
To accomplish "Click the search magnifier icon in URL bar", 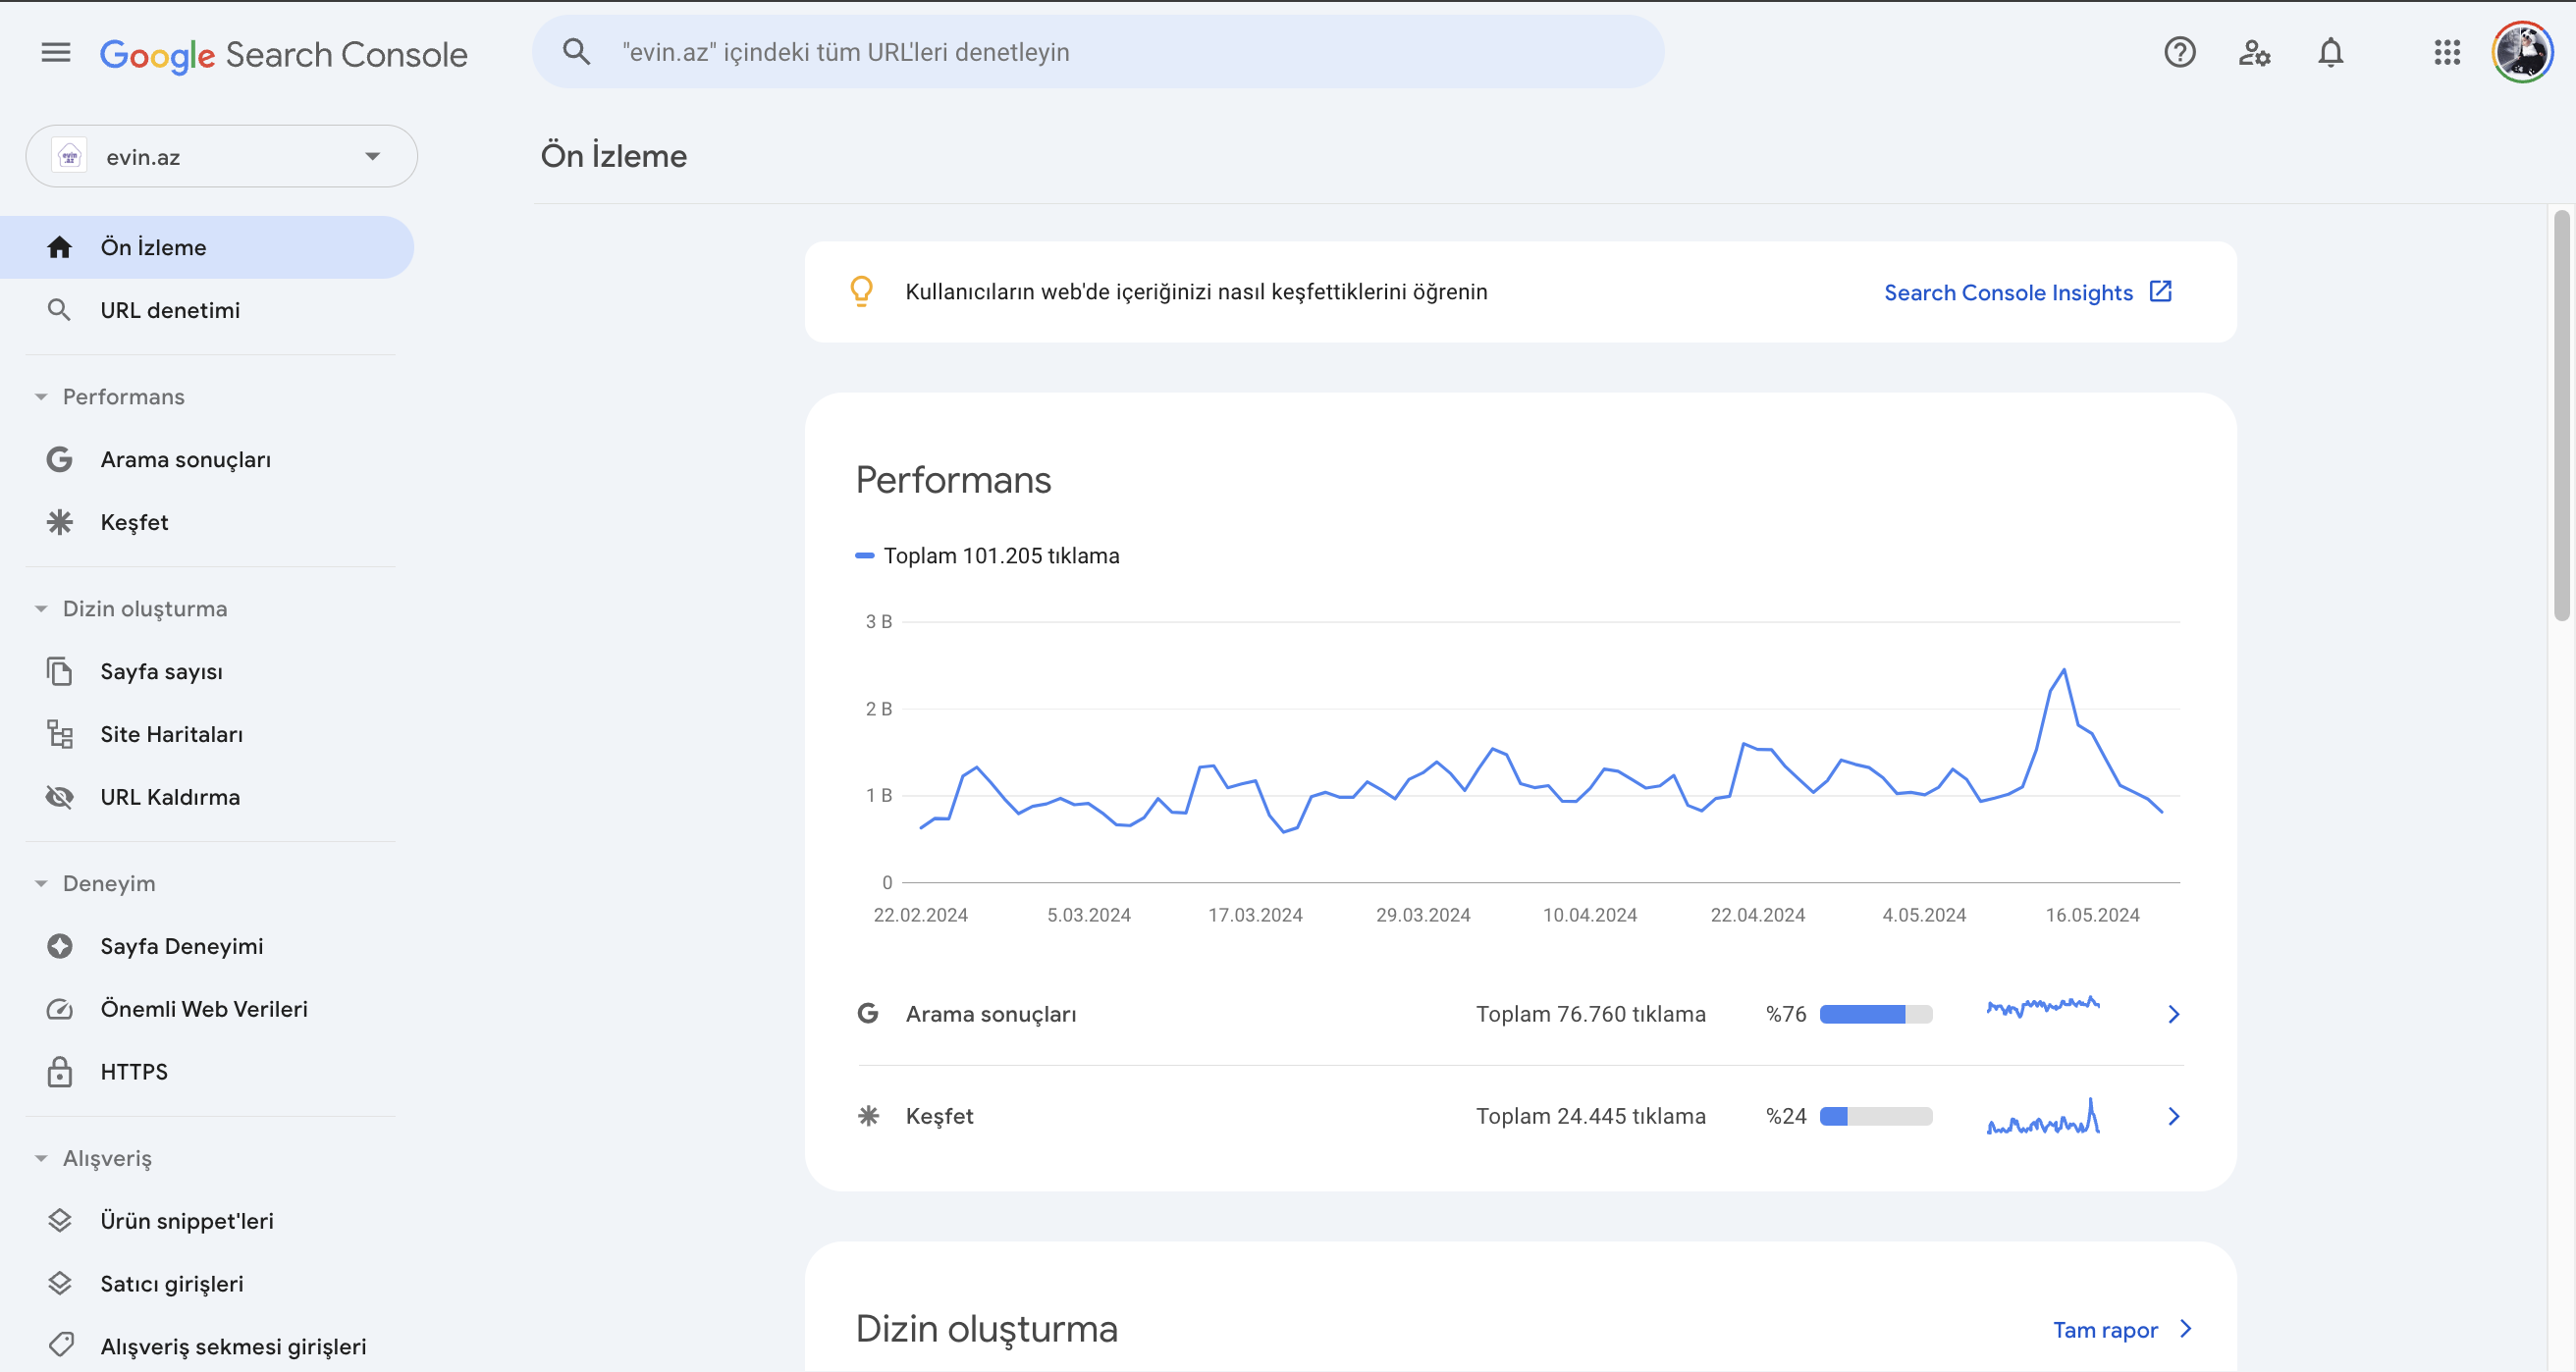I will pyautogui.click(x=576, y=52).
